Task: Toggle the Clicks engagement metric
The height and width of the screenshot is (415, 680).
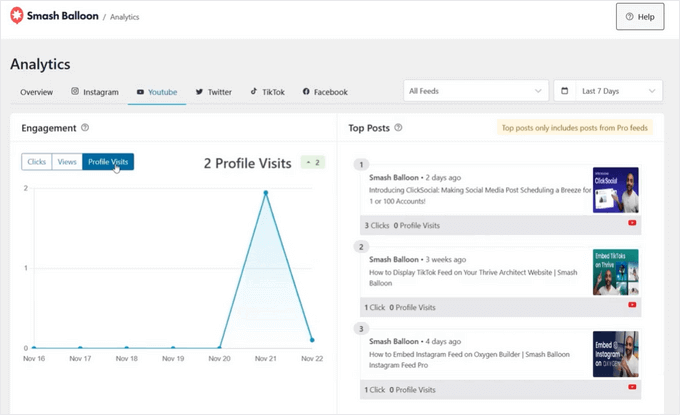Action: point(37,161)
